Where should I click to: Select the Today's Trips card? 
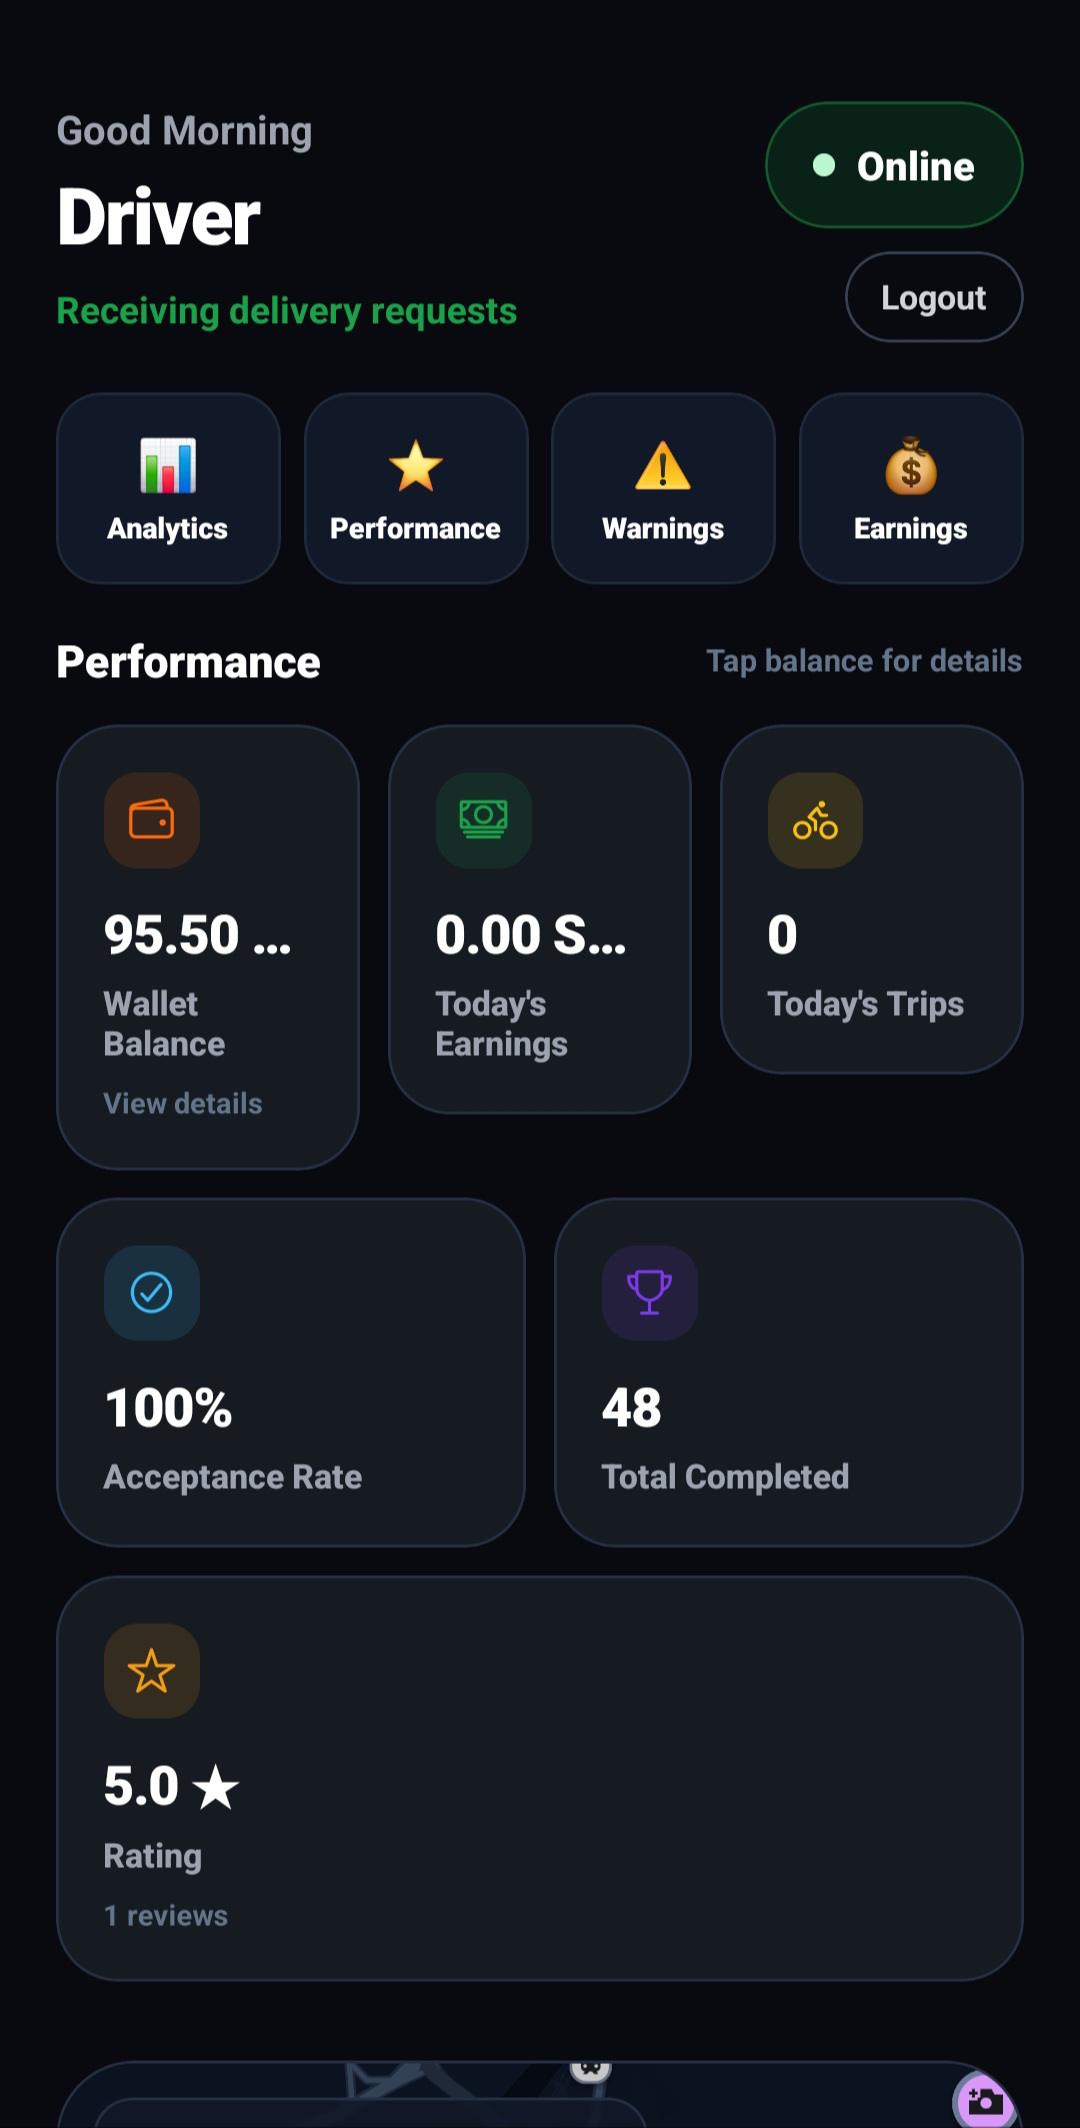point(872,899)
